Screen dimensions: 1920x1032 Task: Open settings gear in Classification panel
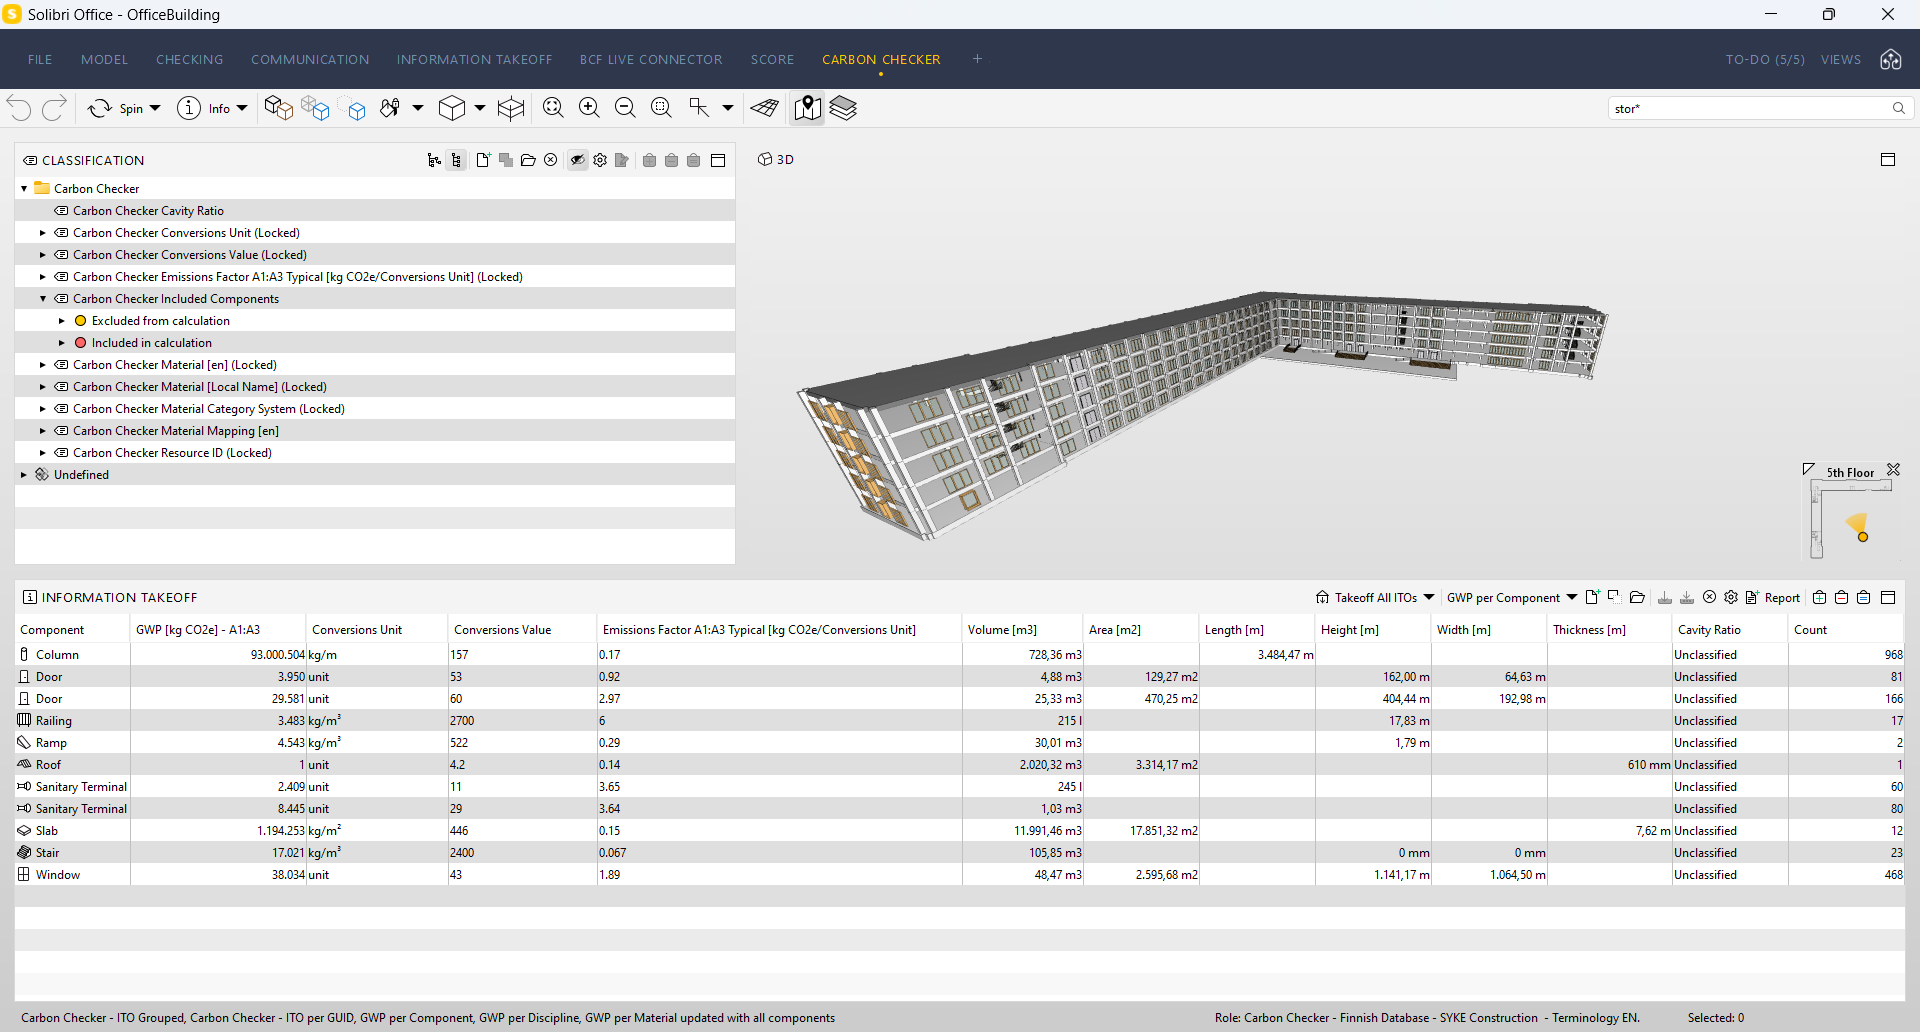600,160
